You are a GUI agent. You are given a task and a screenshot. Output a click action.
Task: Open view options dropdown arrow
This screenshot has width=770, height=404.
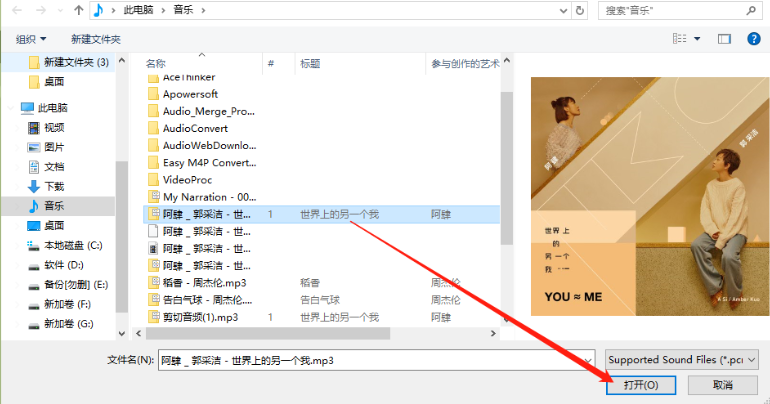(x=697, y=39)
